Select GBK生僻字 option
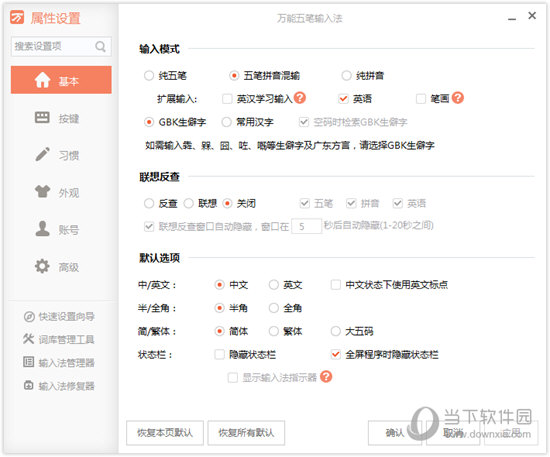The width and height of the screenshot is (550, 457). (149, 122)
